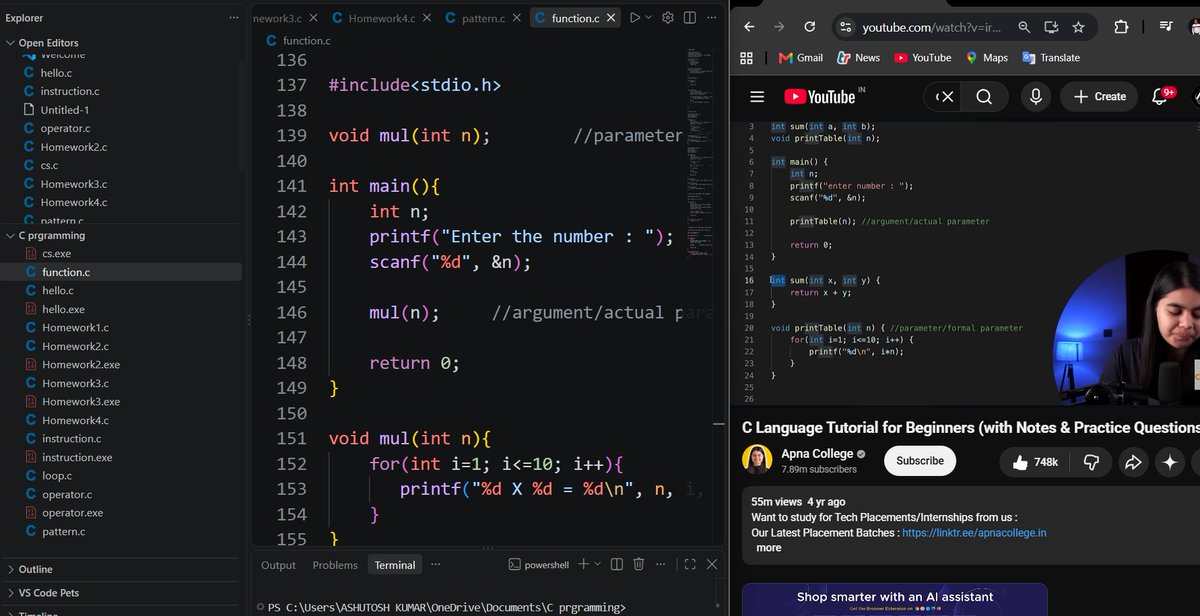Close the terminal panel
This screenshot has height=616, width=1200.
pyautogui.click(x=712, y=564)
